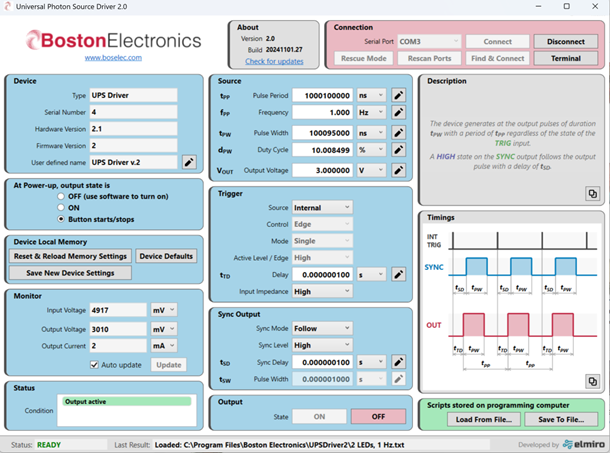Viewport: 610px width, 453px height.
Task: Select OFF power-up output state
Action: coord(61,196)
